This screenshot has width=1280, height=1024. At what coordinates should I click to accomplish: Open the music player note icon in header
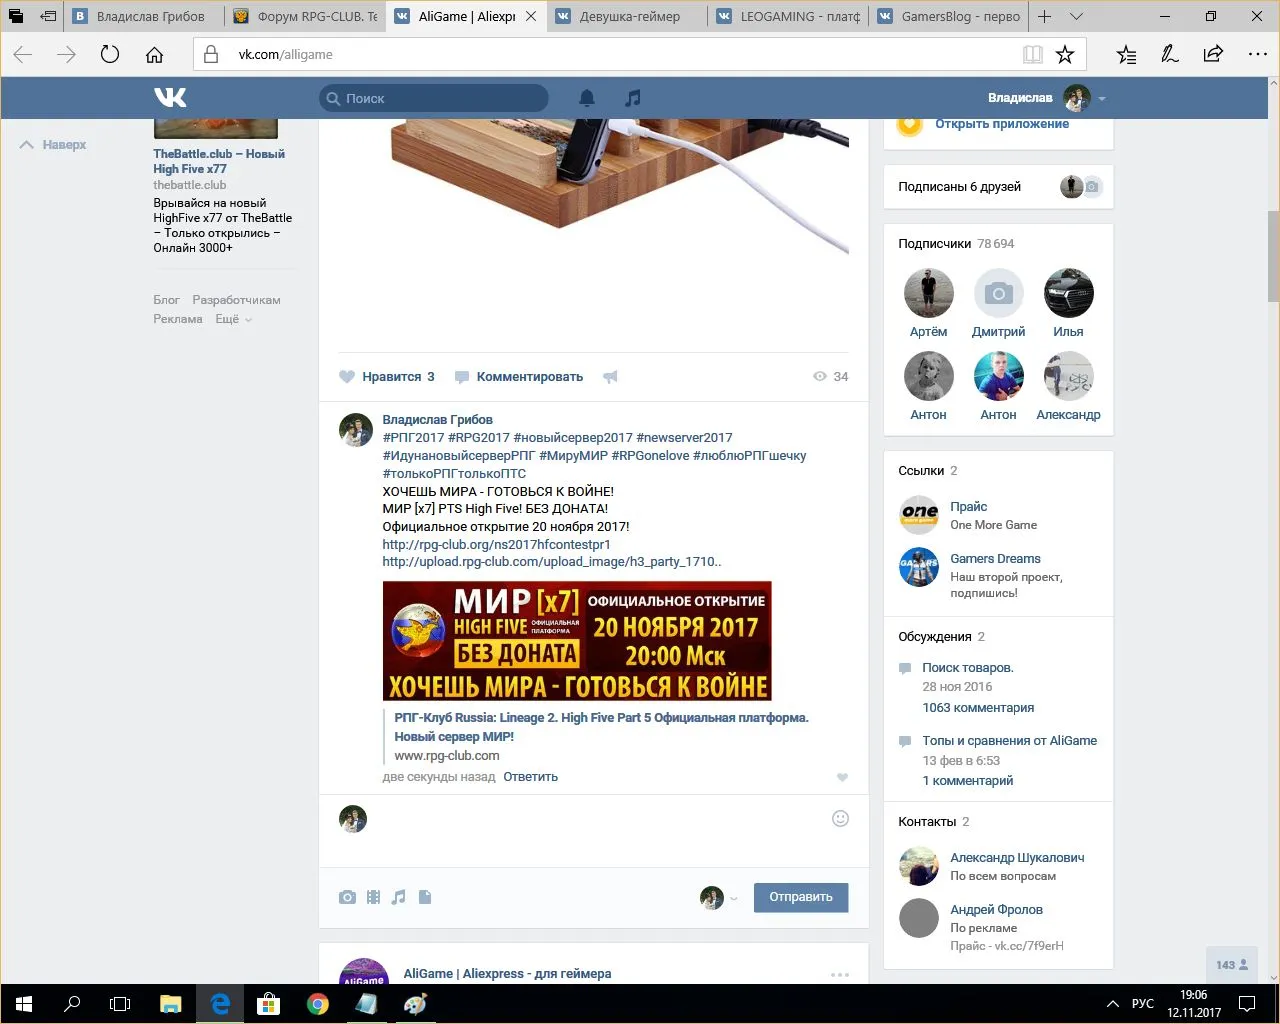coord(632,98)
